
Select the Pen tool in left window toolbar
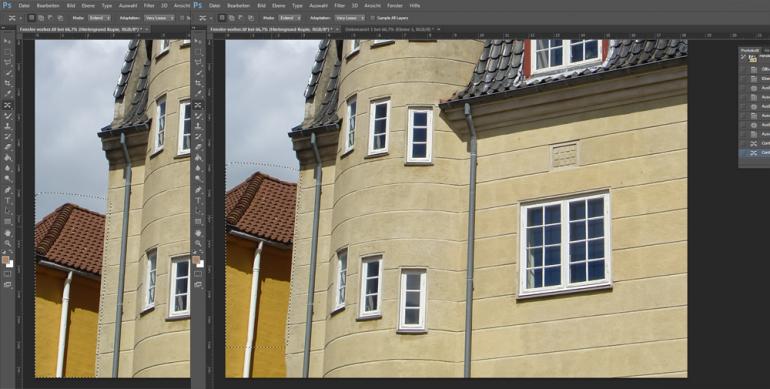(x=8, y=190)
